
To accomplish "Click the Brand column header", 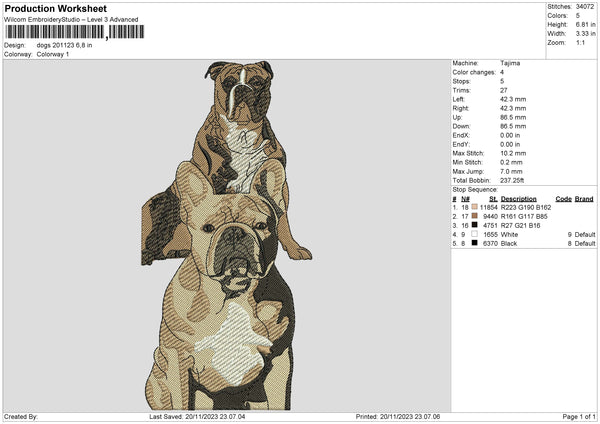I will pos(580,198).
